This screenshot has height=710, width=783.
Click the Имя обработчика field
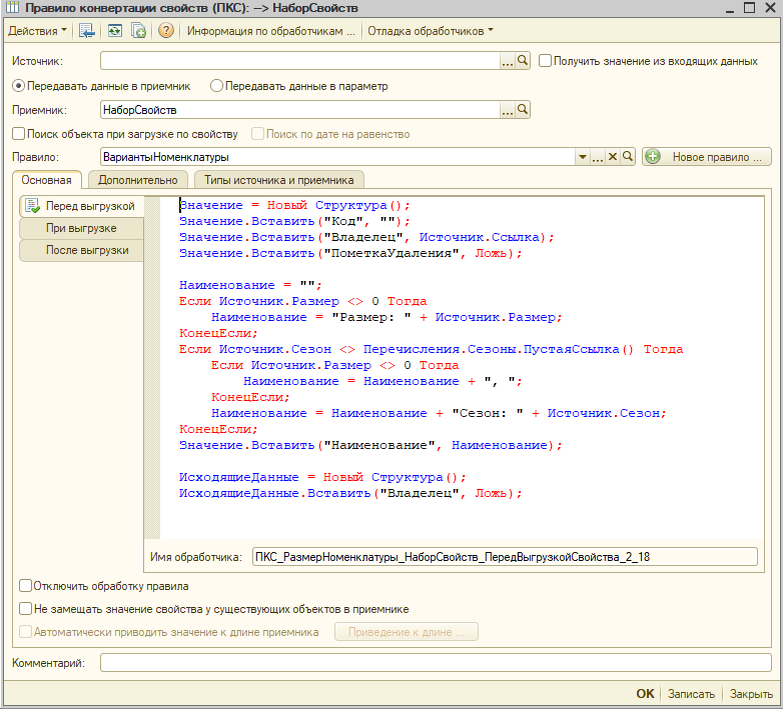[505, 557]
